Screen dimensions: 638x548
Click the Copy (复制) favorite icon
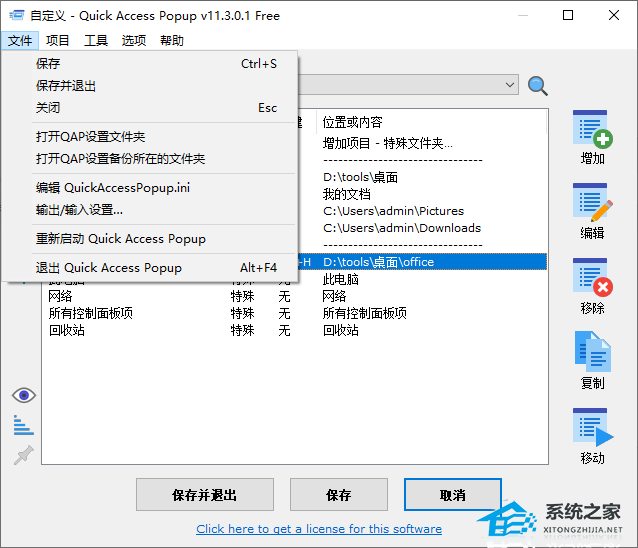592,353
